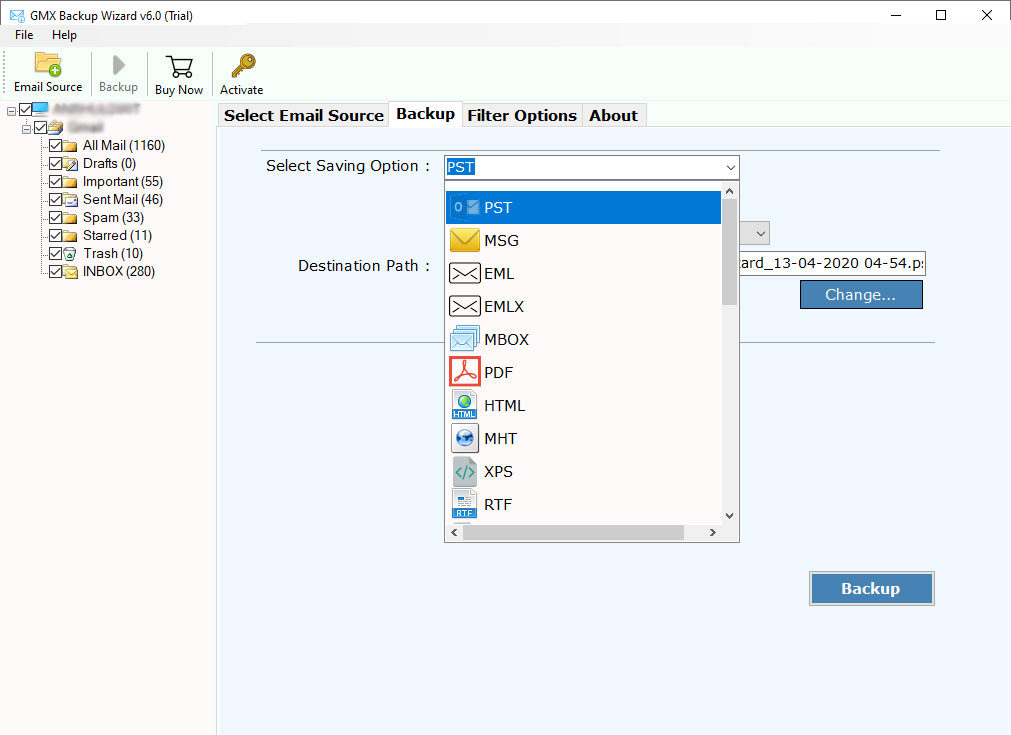Toggle the Starred folder checkbox
Screen dimensions: 1011x735
pos(55,235)
